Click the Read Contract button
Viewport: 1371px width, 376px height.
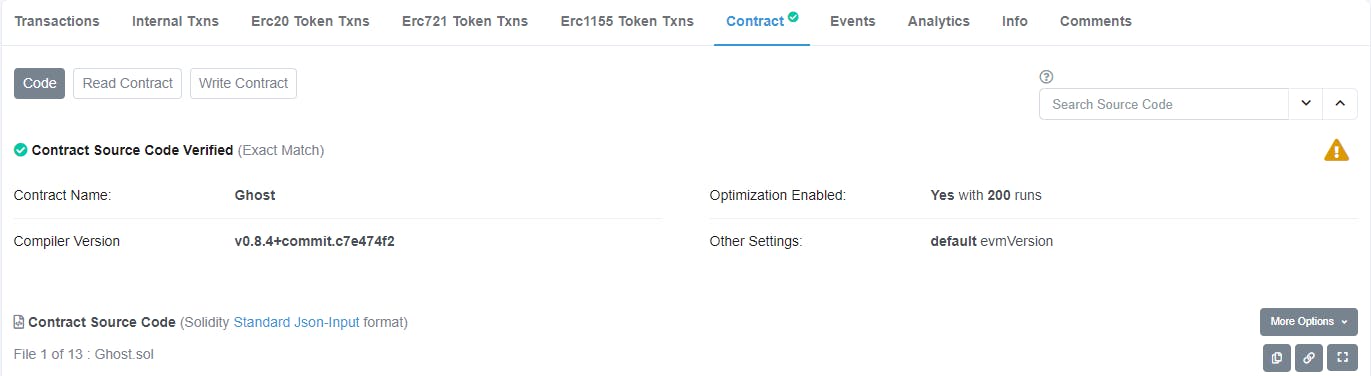point(128,83)
